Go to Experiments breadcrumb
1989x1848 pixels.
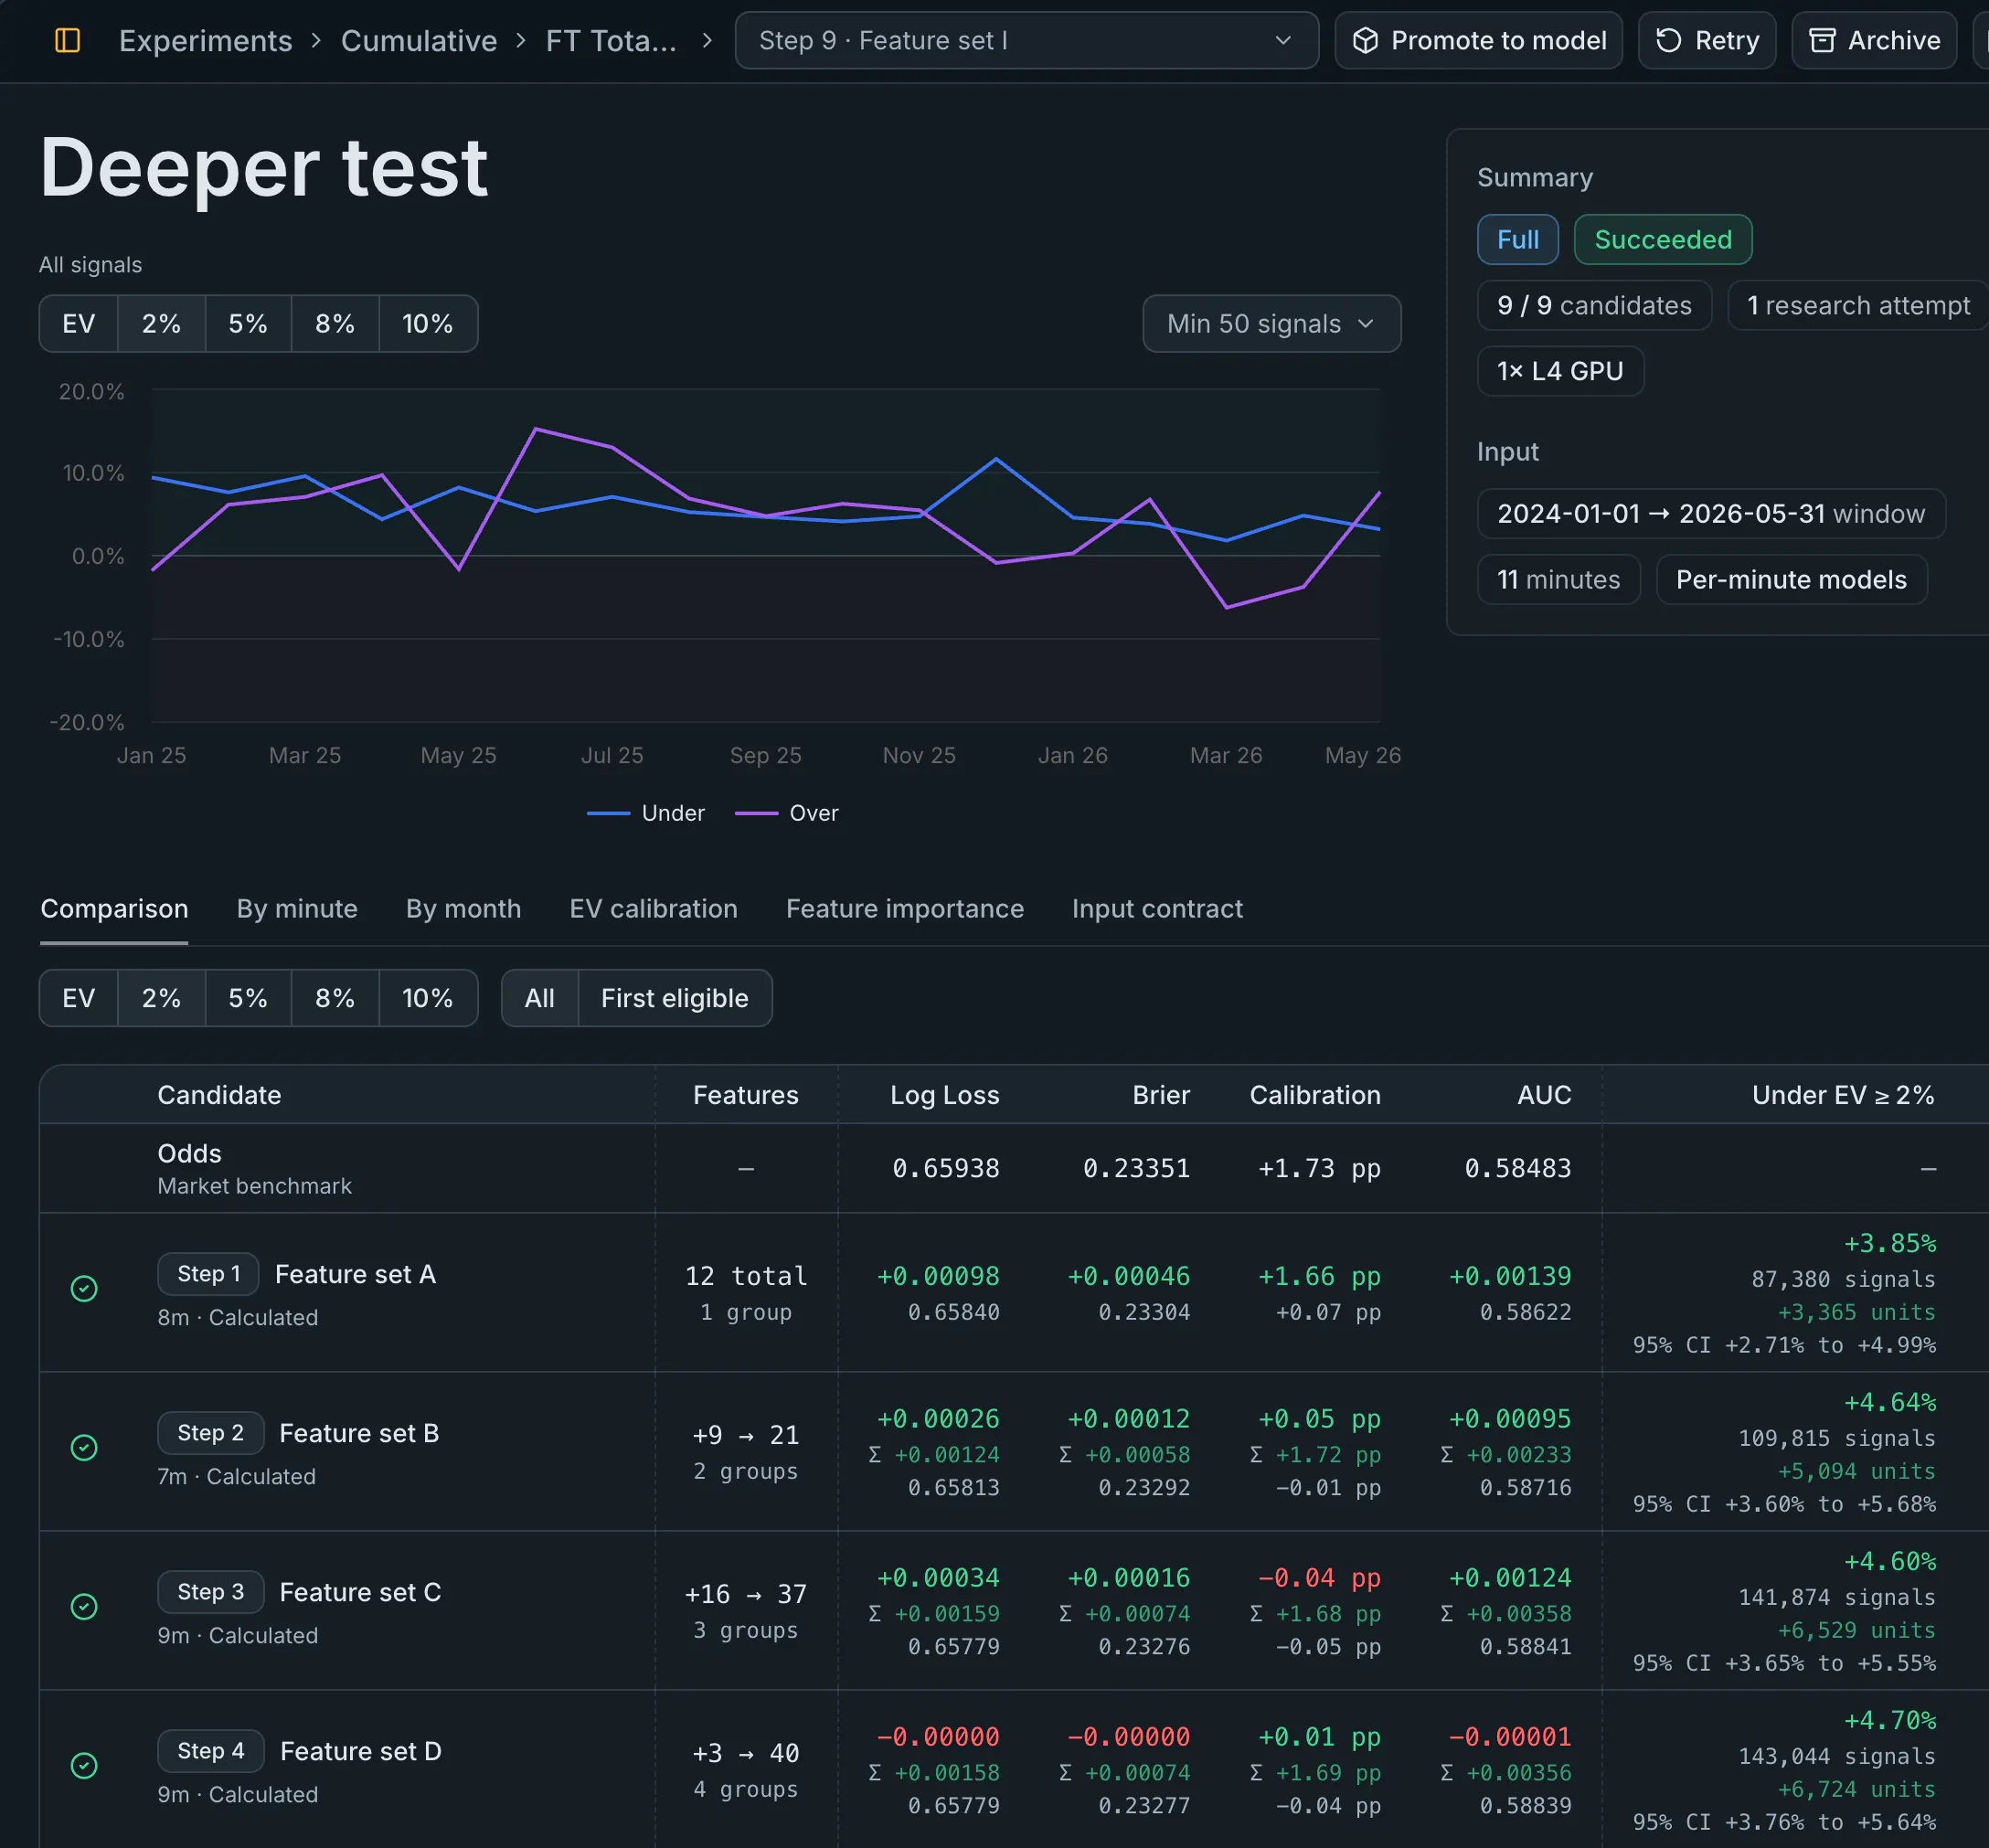point(206,40)
